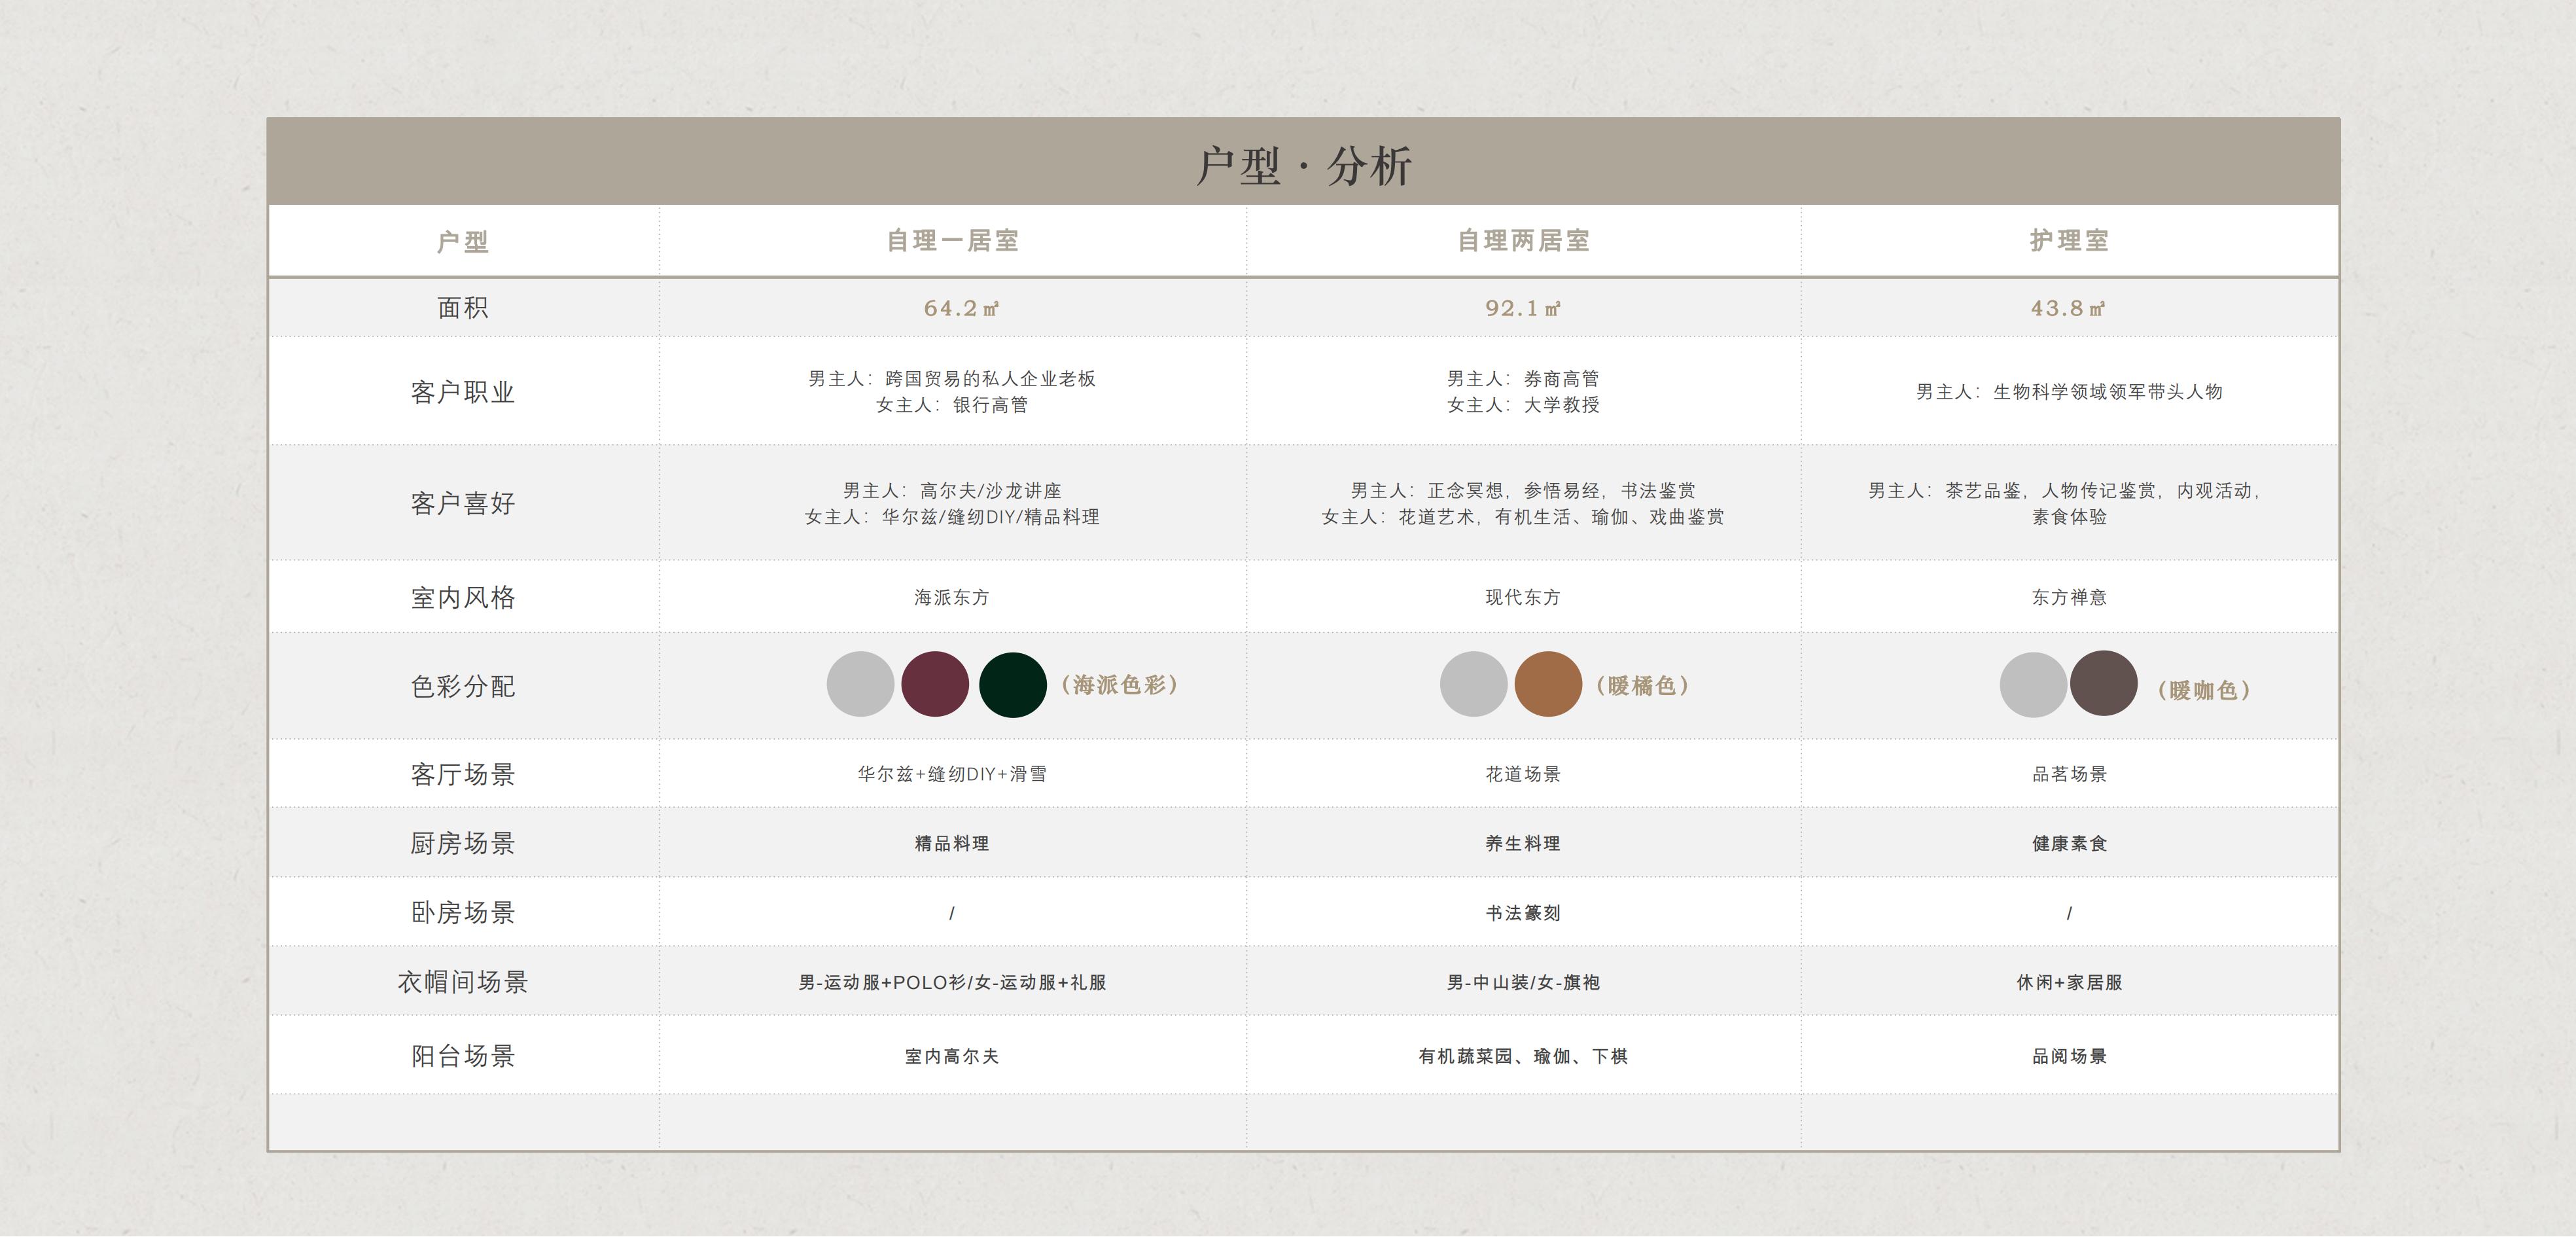
Task: Click the burgundy color swatch circle
Action: pos(935,684)
